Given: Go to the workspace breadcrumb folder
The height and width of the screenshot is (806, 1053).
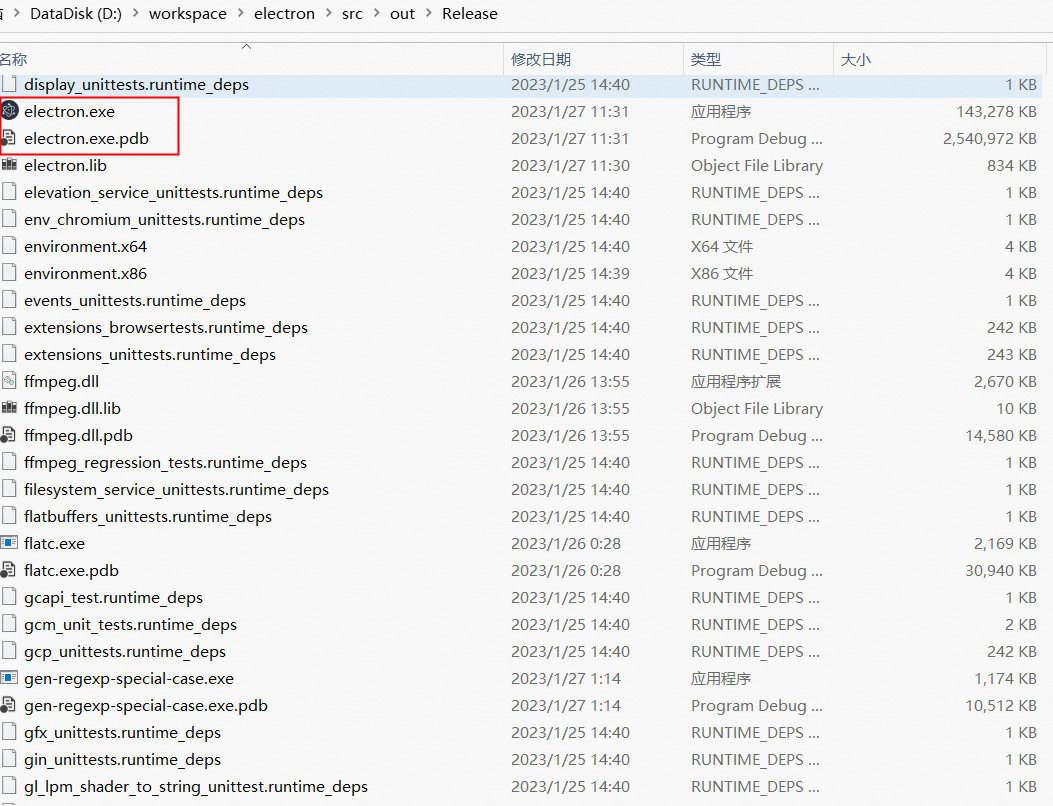Looking at the screenshot, I should [188, 13].
